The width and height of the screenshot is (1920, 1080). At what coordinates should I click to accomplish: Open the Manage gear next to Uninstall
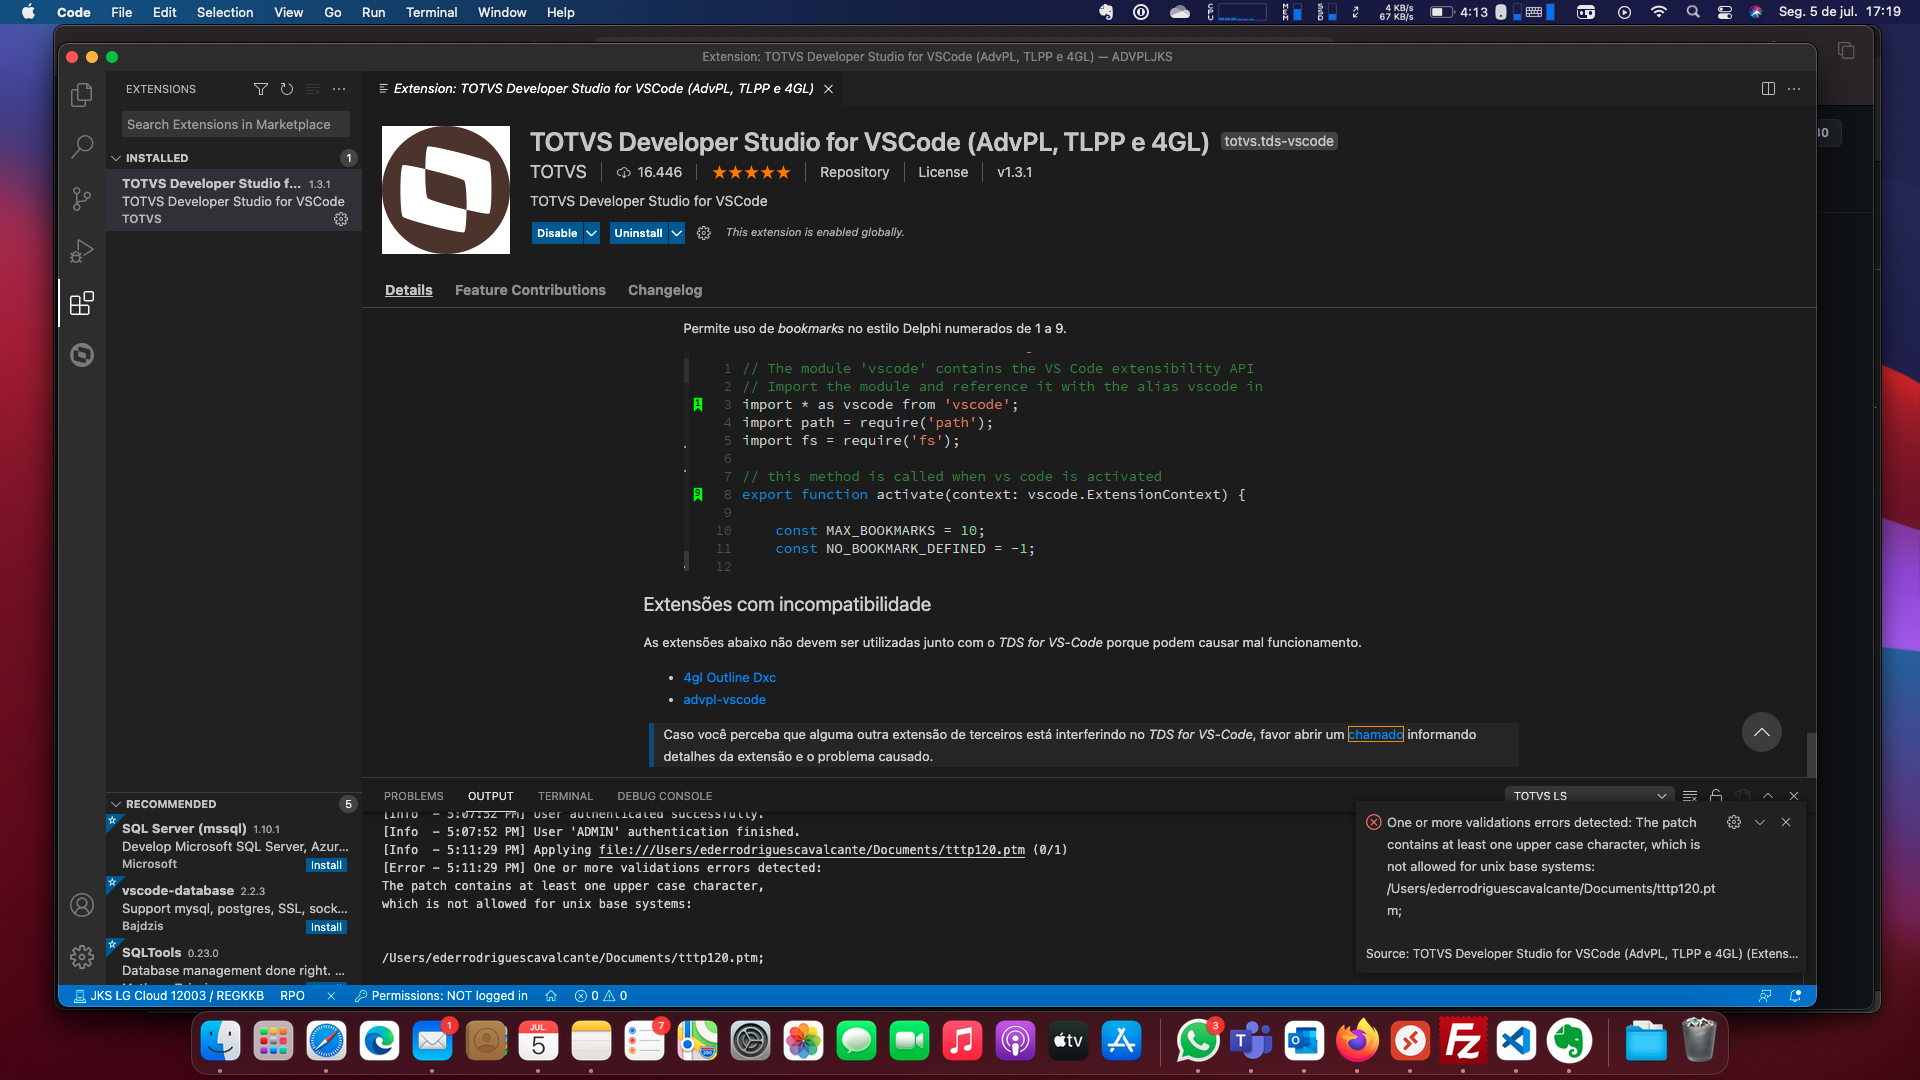[x=704, y=233]
